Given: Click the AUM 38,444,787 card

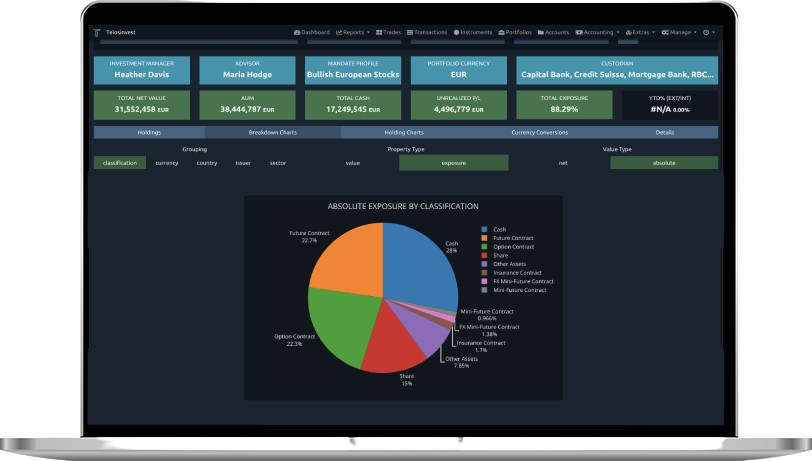Looking at the screenshot, I should click(x=248, y=105).
